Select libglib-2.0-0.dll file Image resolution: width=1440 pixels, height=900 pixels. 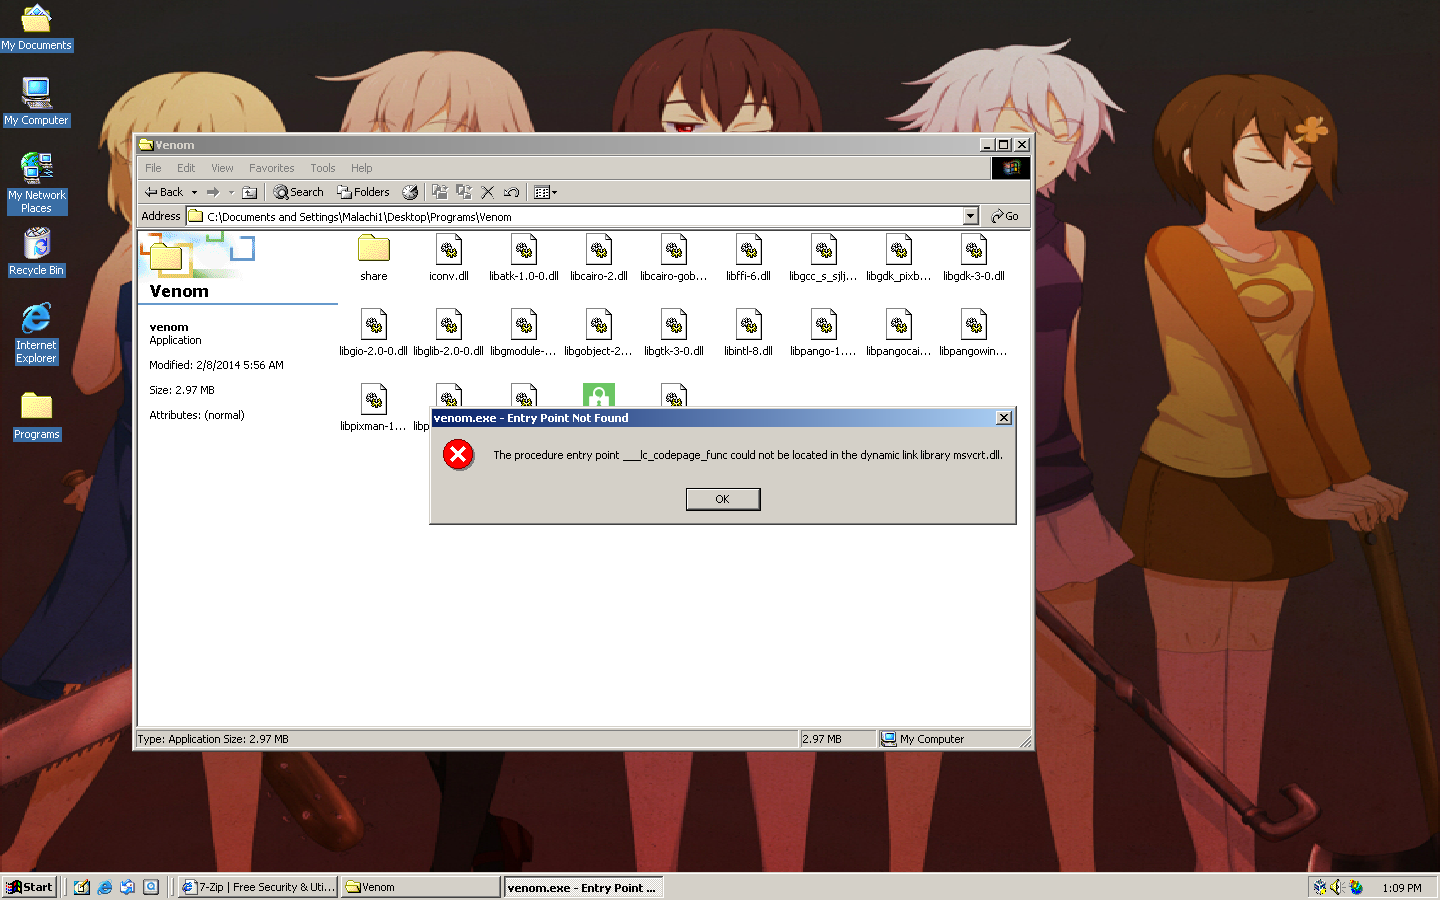[x=449, y=333]
